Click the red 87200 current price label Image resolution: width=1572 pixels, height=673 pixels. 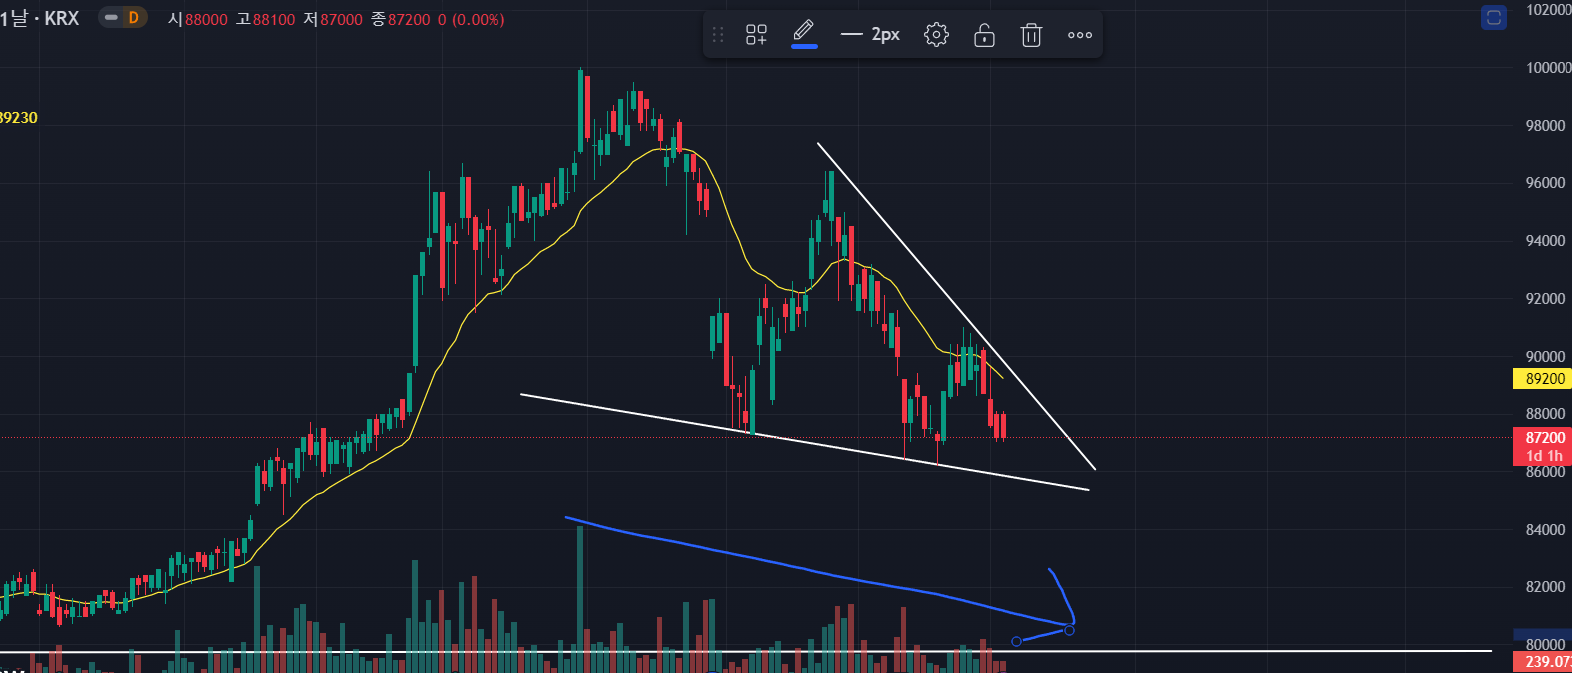1543,438
